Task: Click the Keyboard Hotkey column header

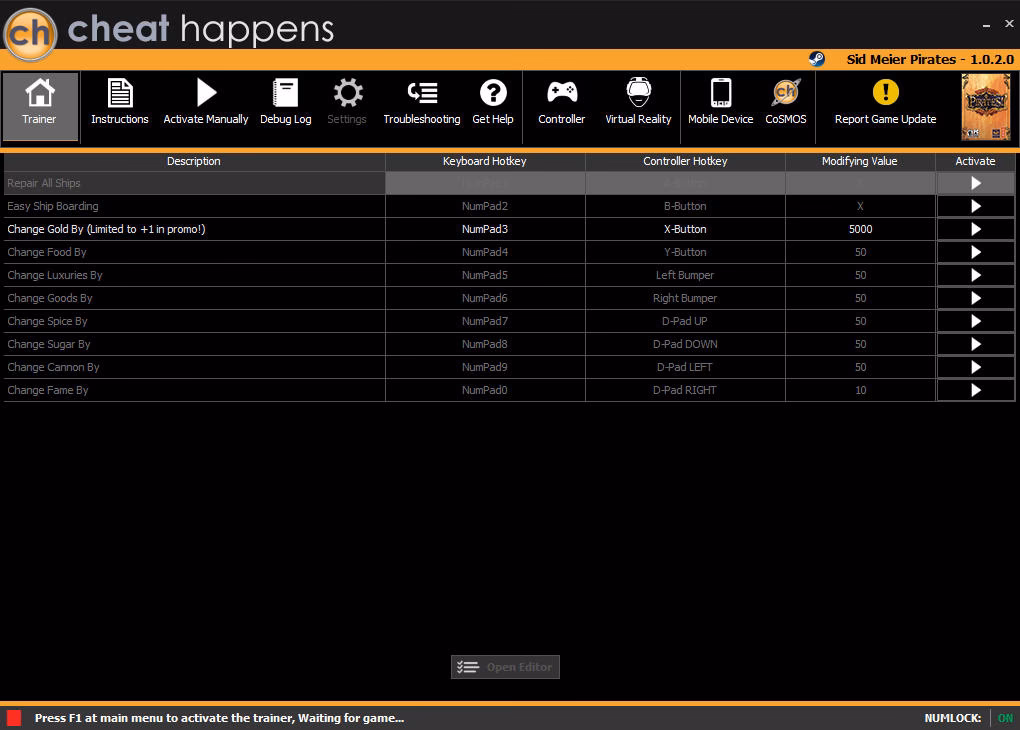Action: pos(485,161)
